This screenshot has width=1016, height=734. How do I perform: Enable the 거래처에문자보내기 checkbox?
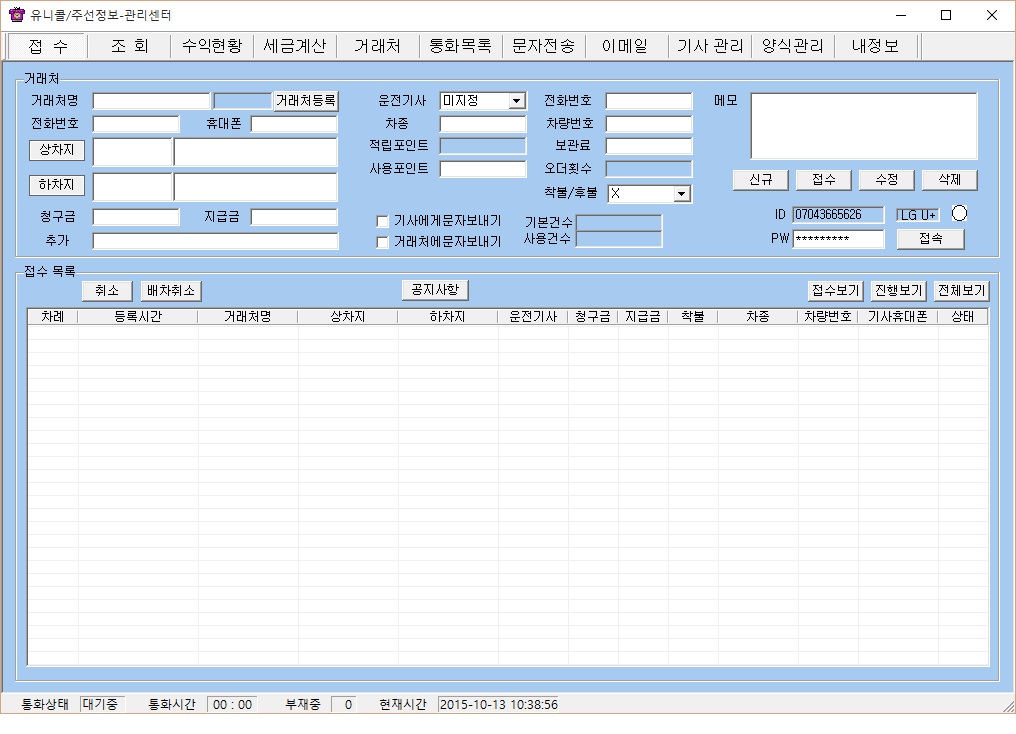pyautogui.click(x=382, y=242)
